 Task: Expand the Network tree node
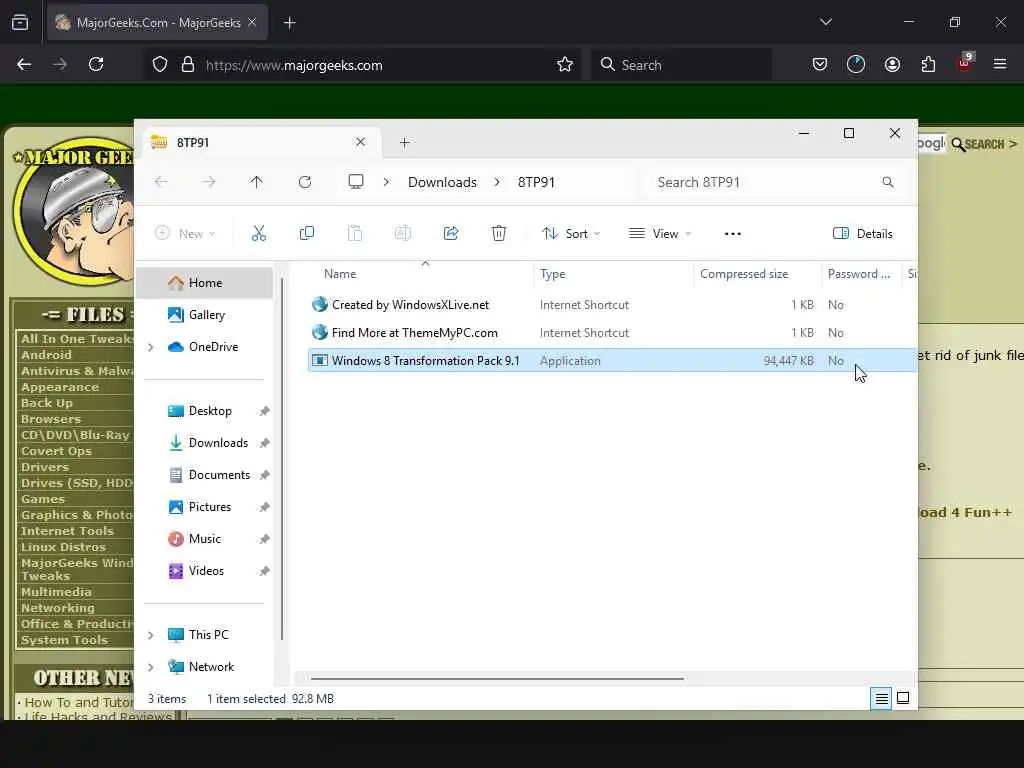151,667
